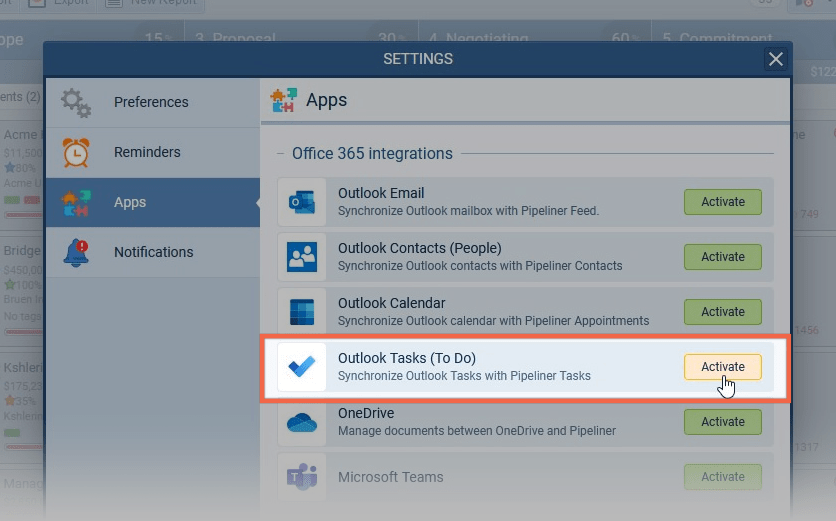Click the Outlook Calendar icon
836x521 pixels.
coord(302,312)
